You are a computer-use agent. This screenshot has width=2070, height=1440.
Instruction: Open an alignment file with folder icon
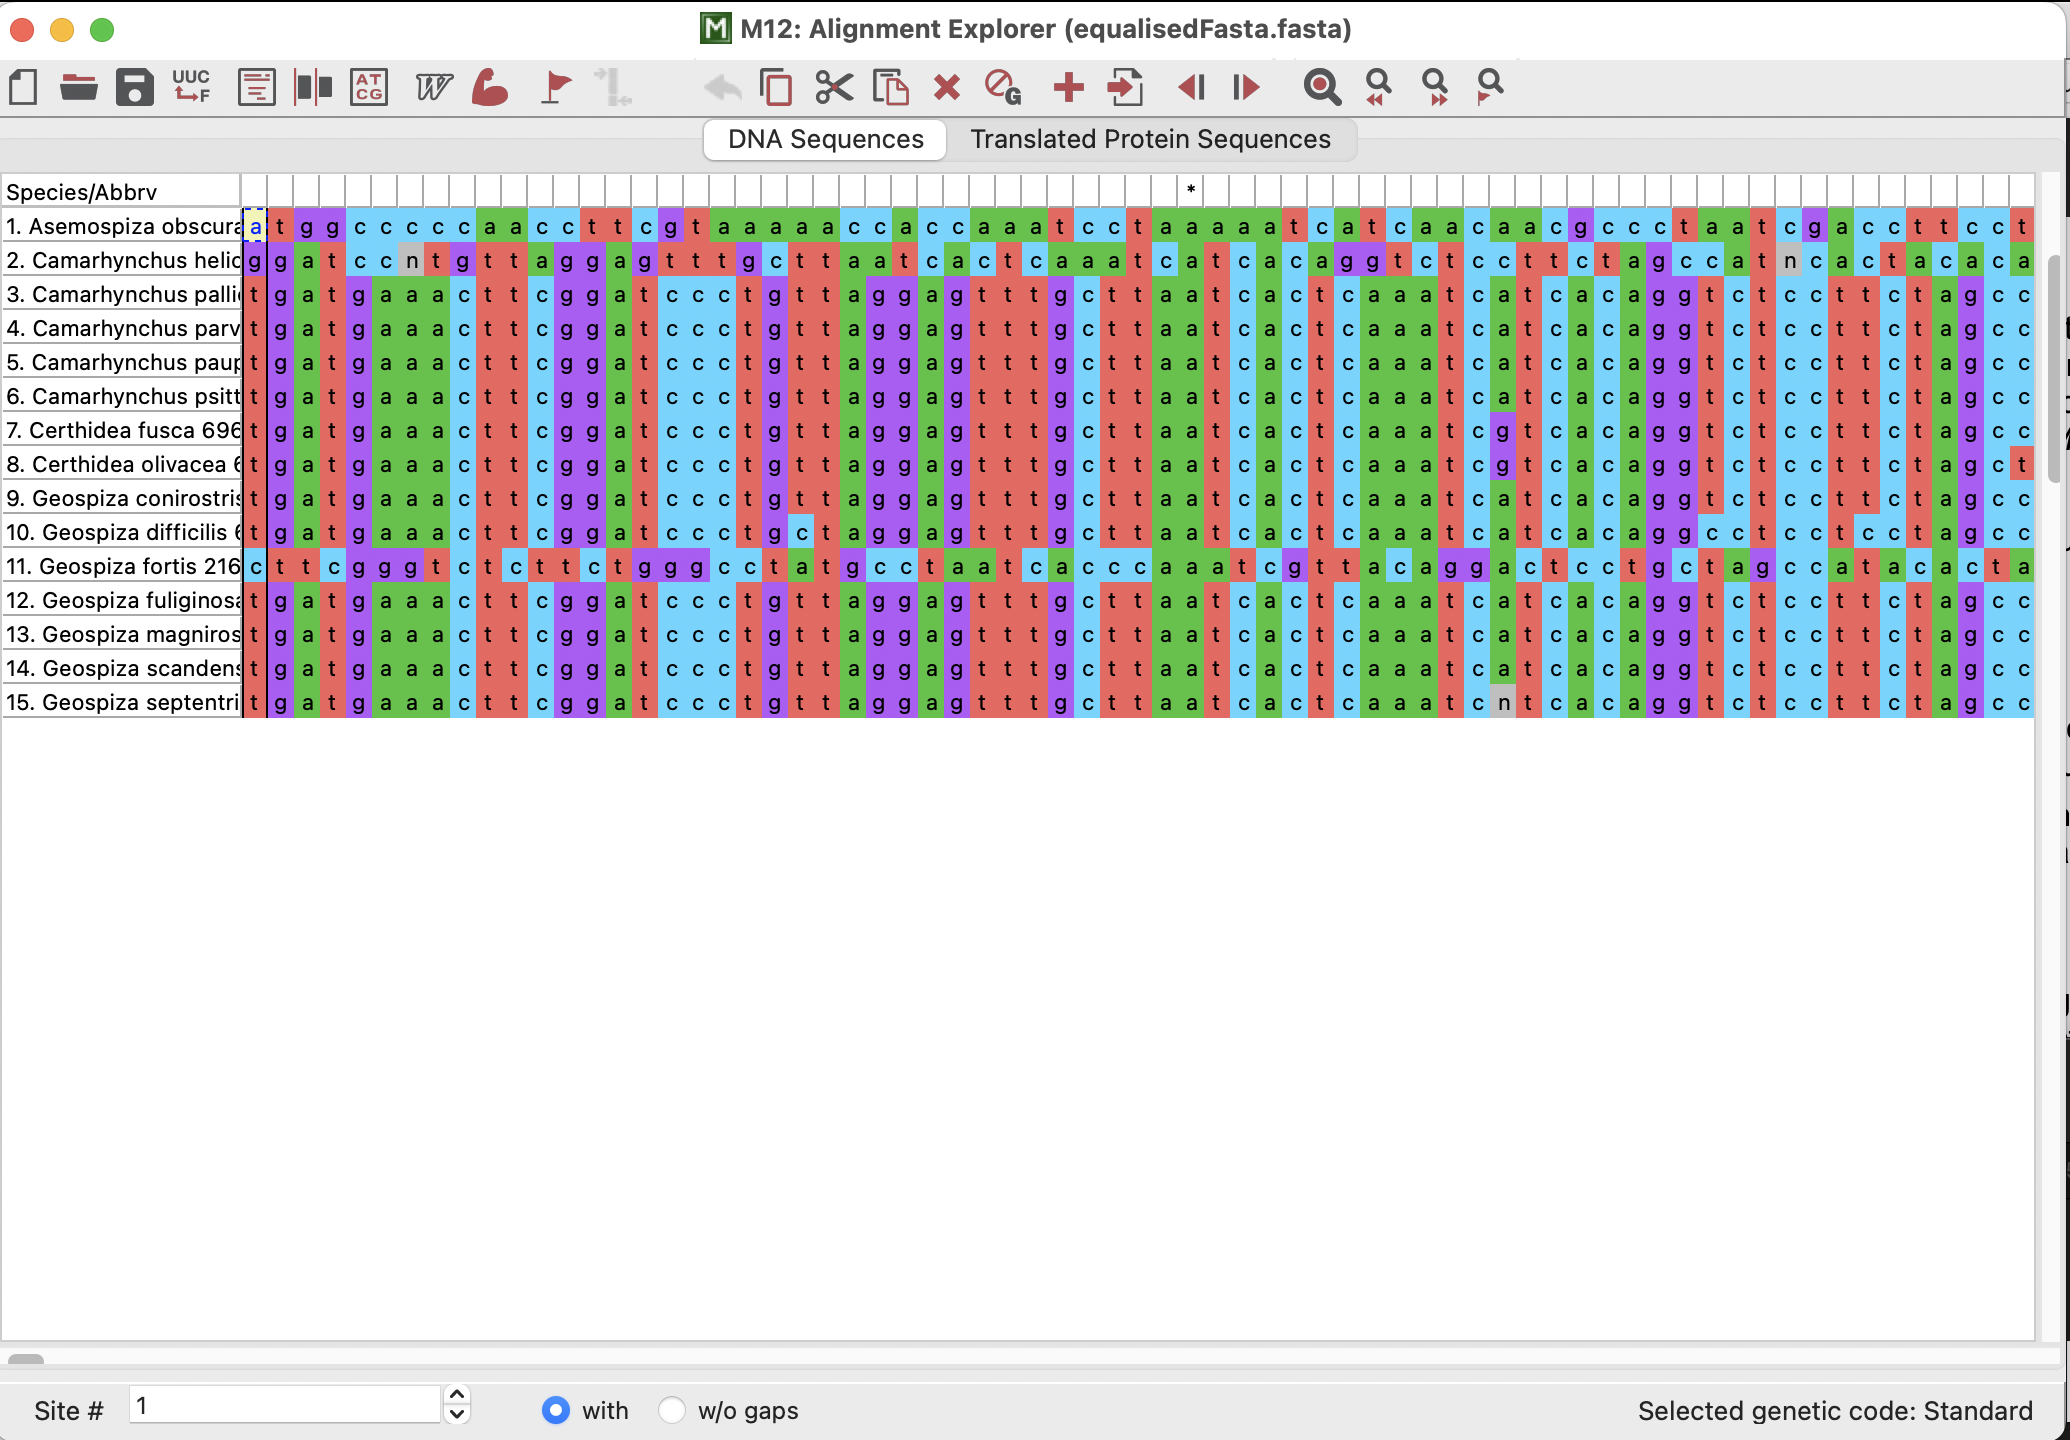[x=78, y=87]
